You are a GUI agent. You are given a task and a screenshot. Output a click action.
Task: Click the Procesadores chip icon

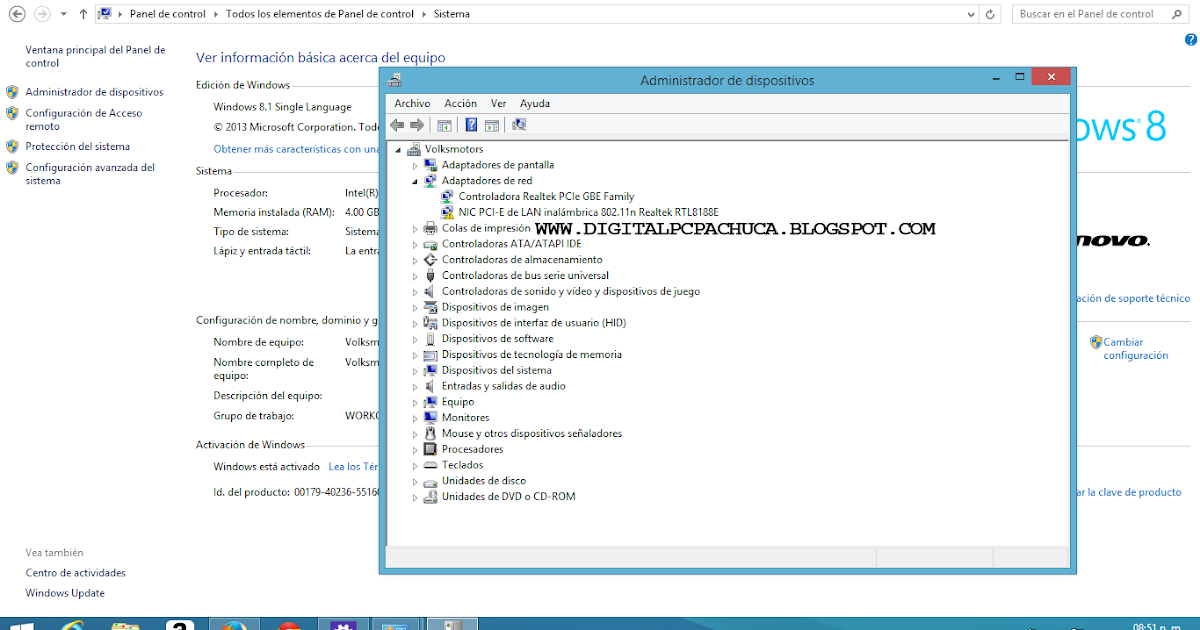click(431, 449)
